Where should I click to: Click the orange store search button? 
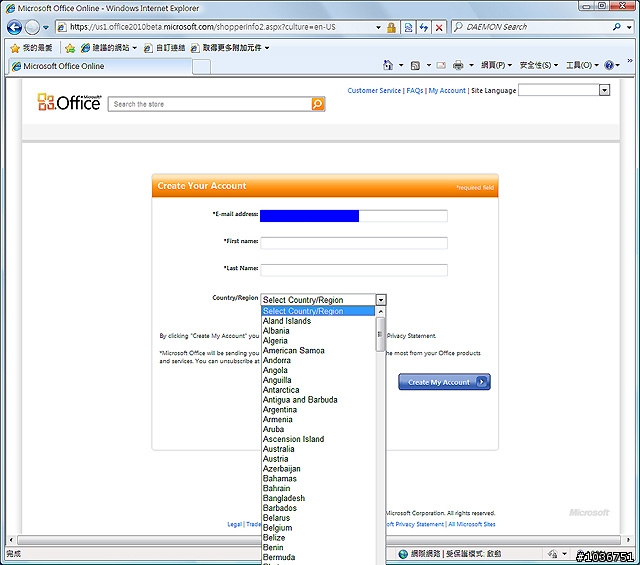point(318,104)
